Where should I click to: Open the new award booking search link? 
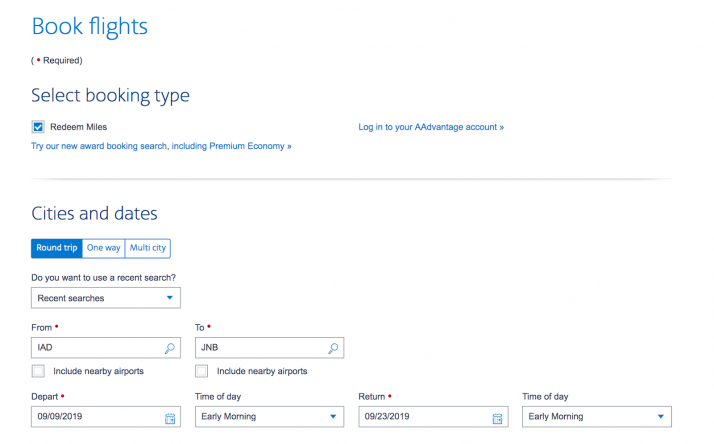161,146
